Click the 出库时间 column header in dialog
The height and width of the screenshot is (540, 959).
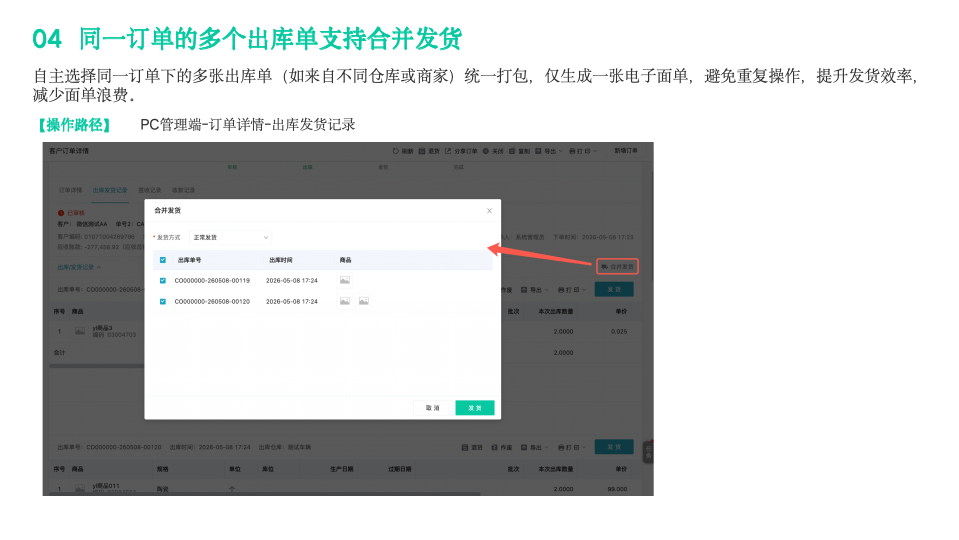click(x=281, y=260)
